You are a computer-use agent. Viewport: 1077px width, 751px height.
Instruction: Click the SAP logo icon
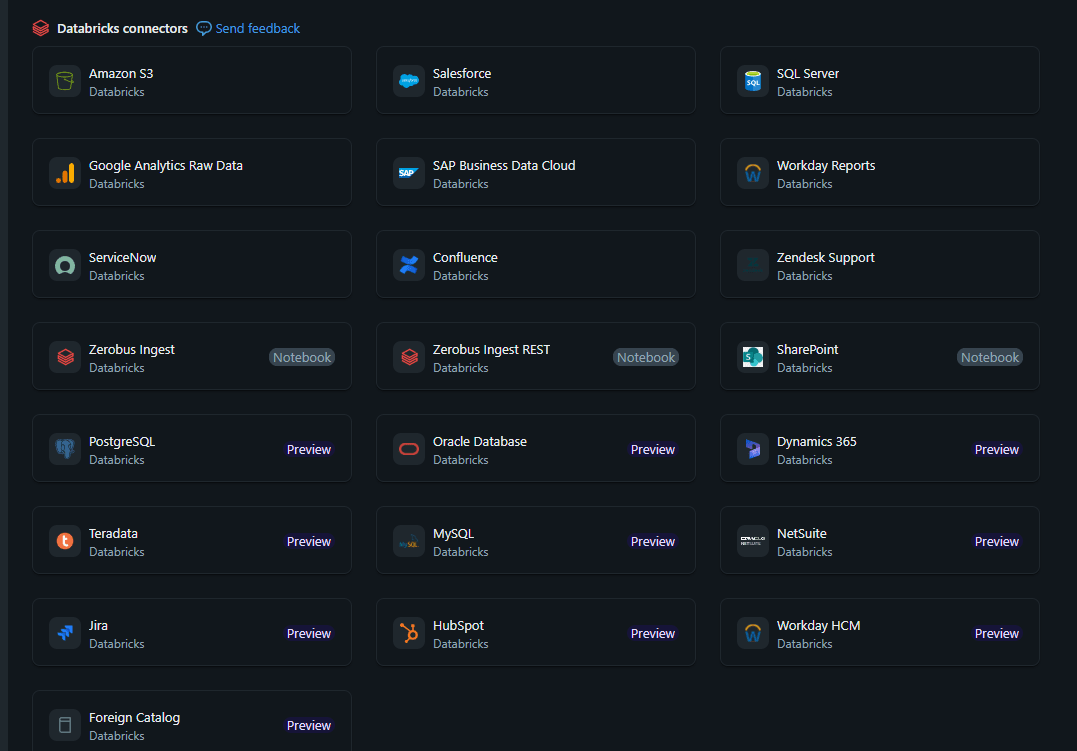(x=409, y=173)
